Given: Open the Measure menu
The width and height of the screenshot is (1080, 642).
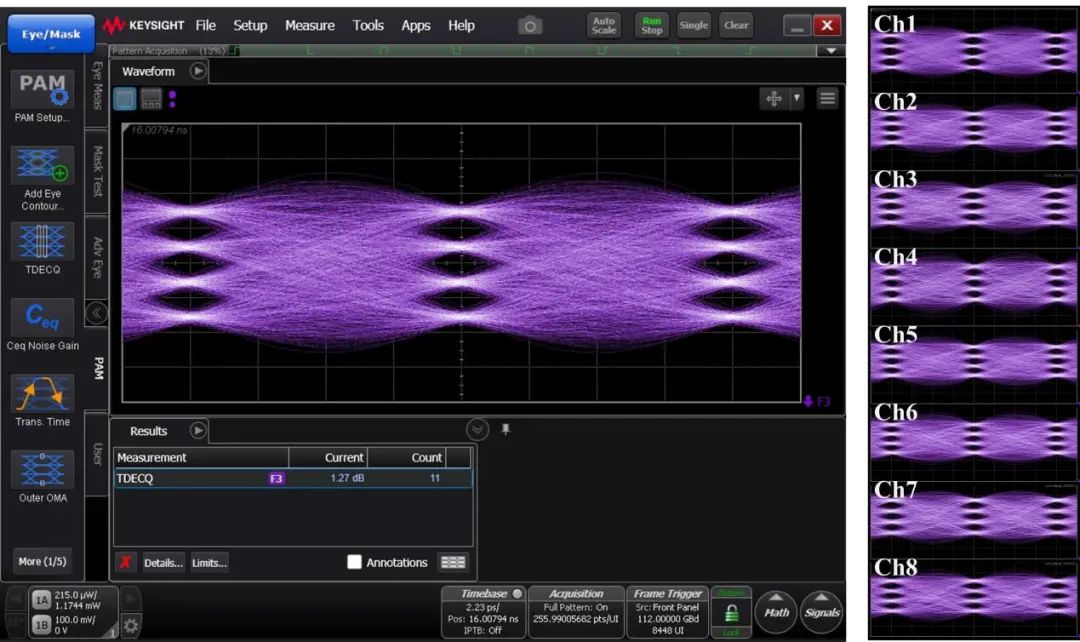Looking at the screenshot, I should click(x=309, y=26).
